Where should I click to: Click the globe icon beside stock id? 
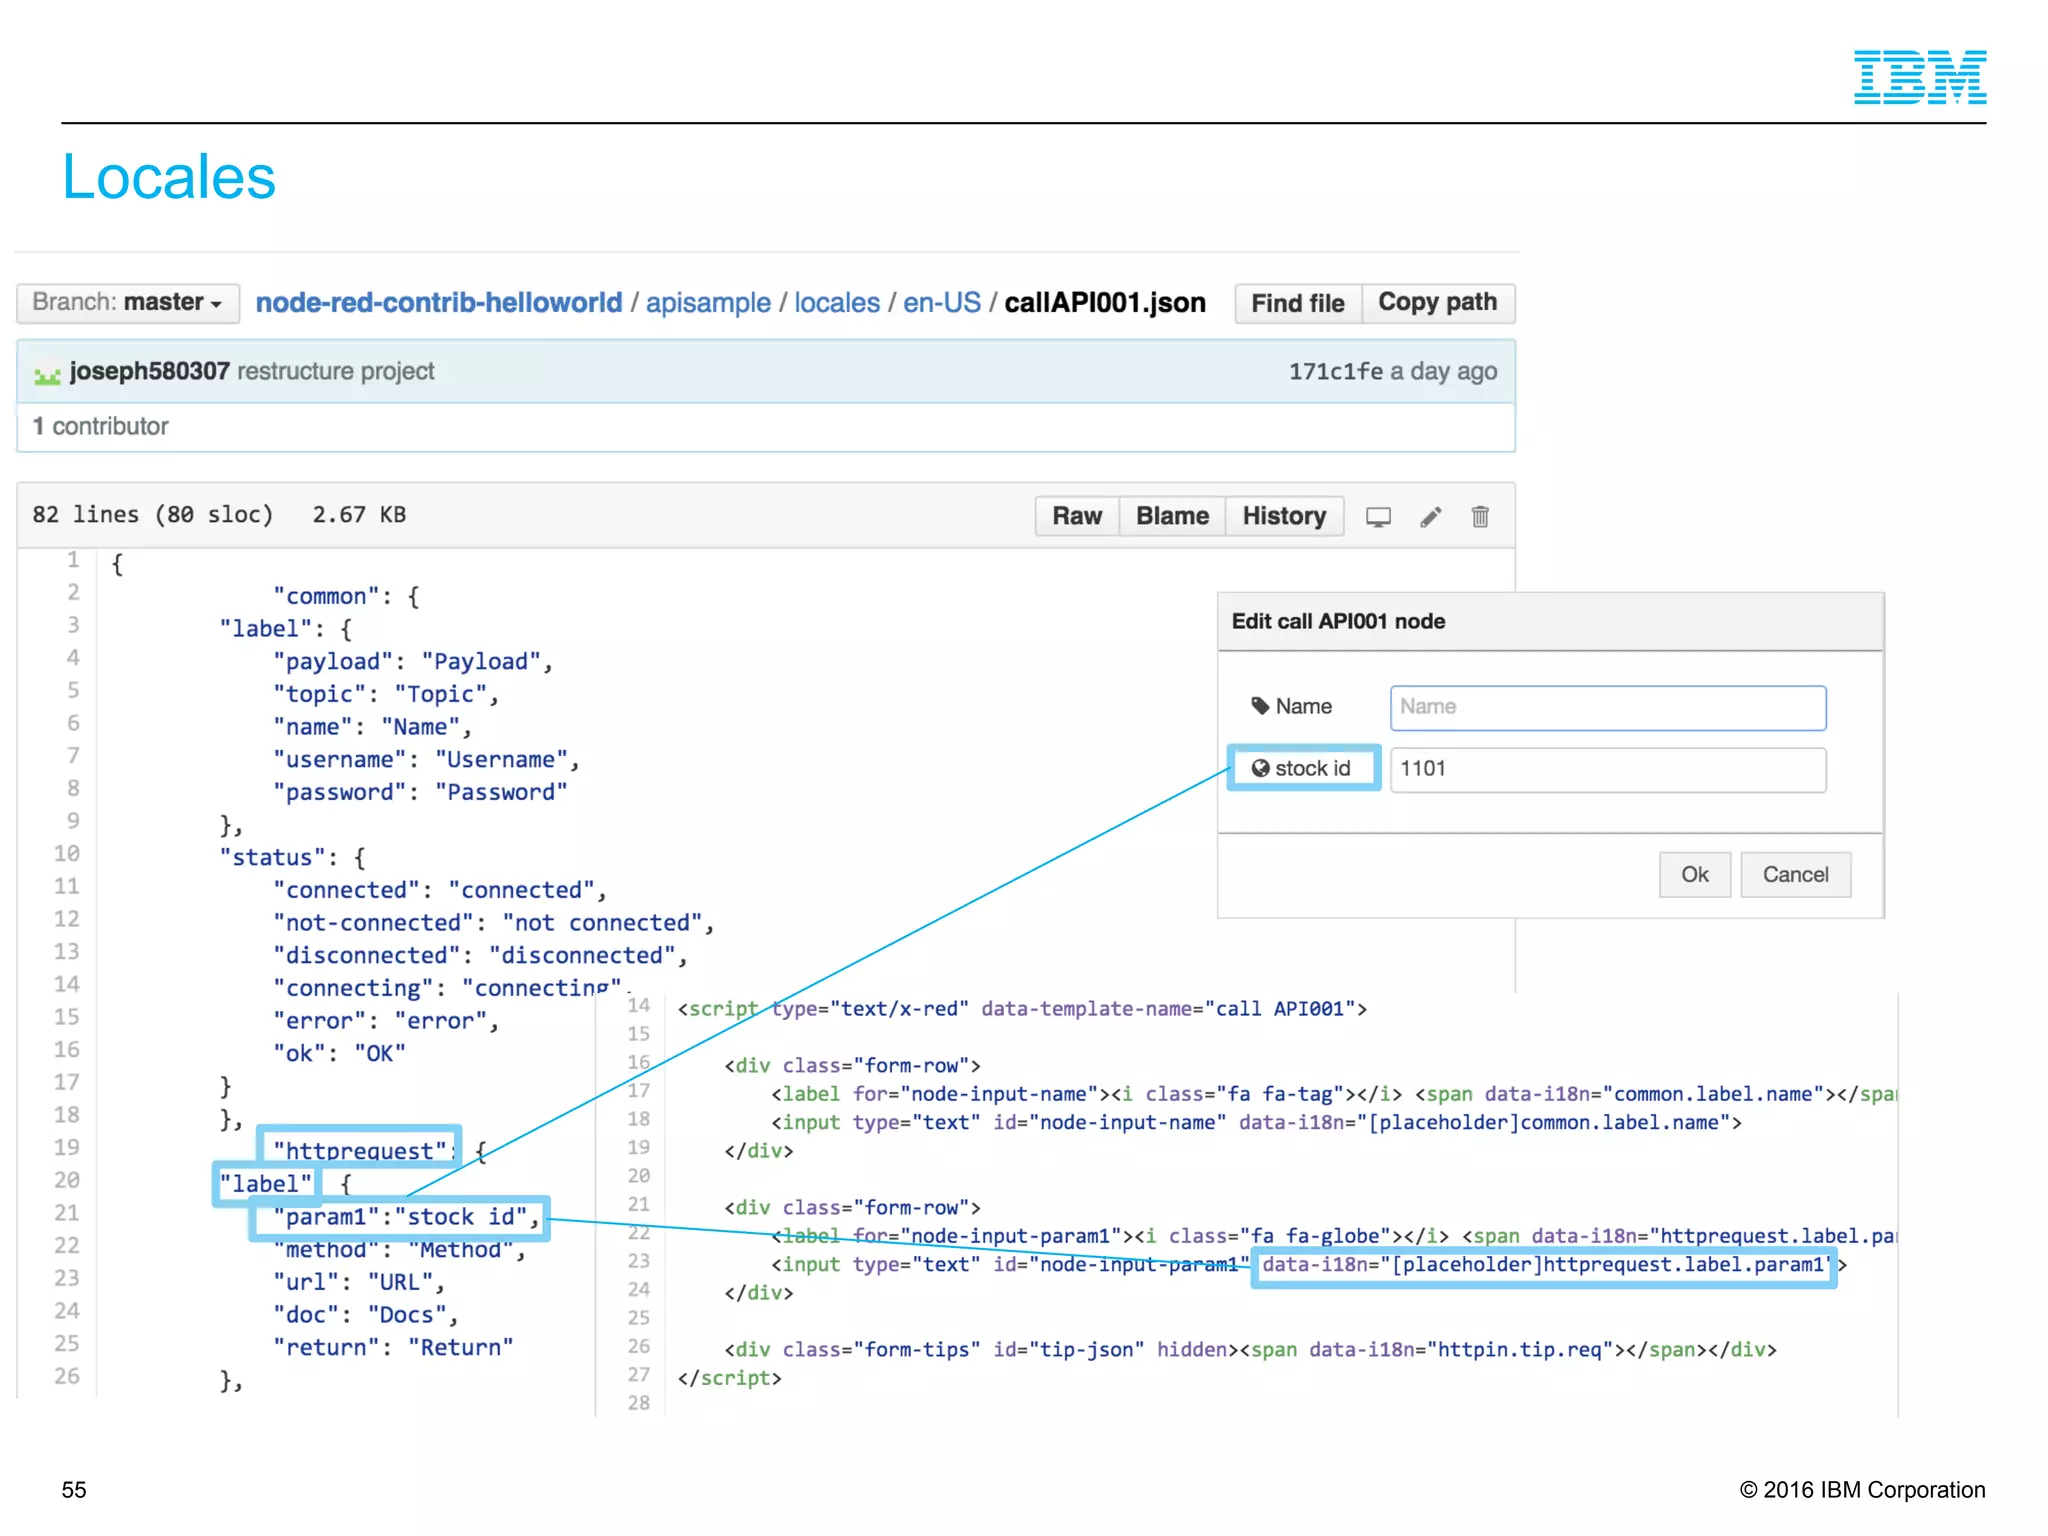coord(1260,768)
